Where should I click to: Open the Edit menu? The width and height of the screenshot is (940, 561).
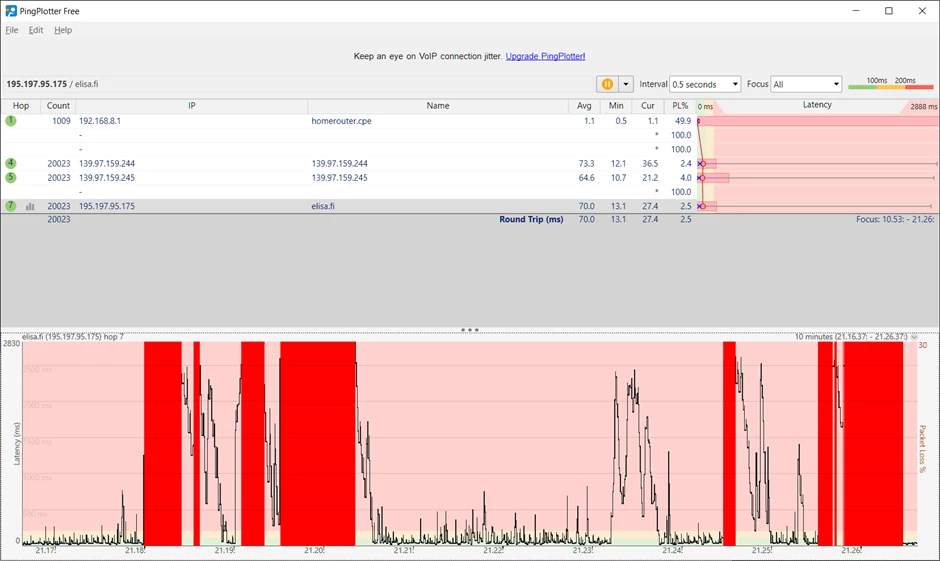[x=36, y=30]
